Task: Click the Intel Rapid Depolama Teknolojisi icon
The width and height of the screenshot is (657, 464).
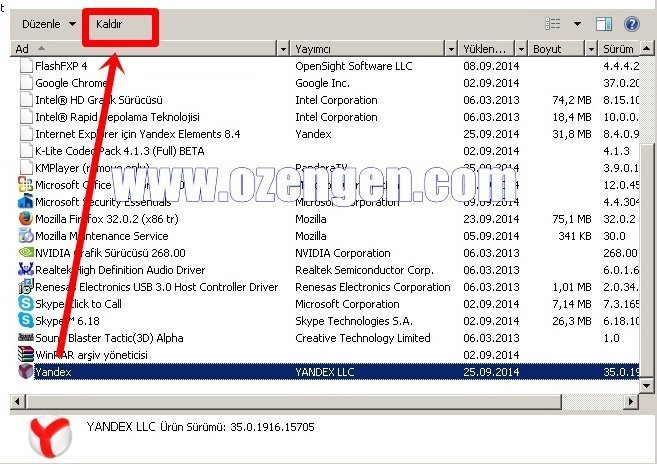Action: point(26,117)
